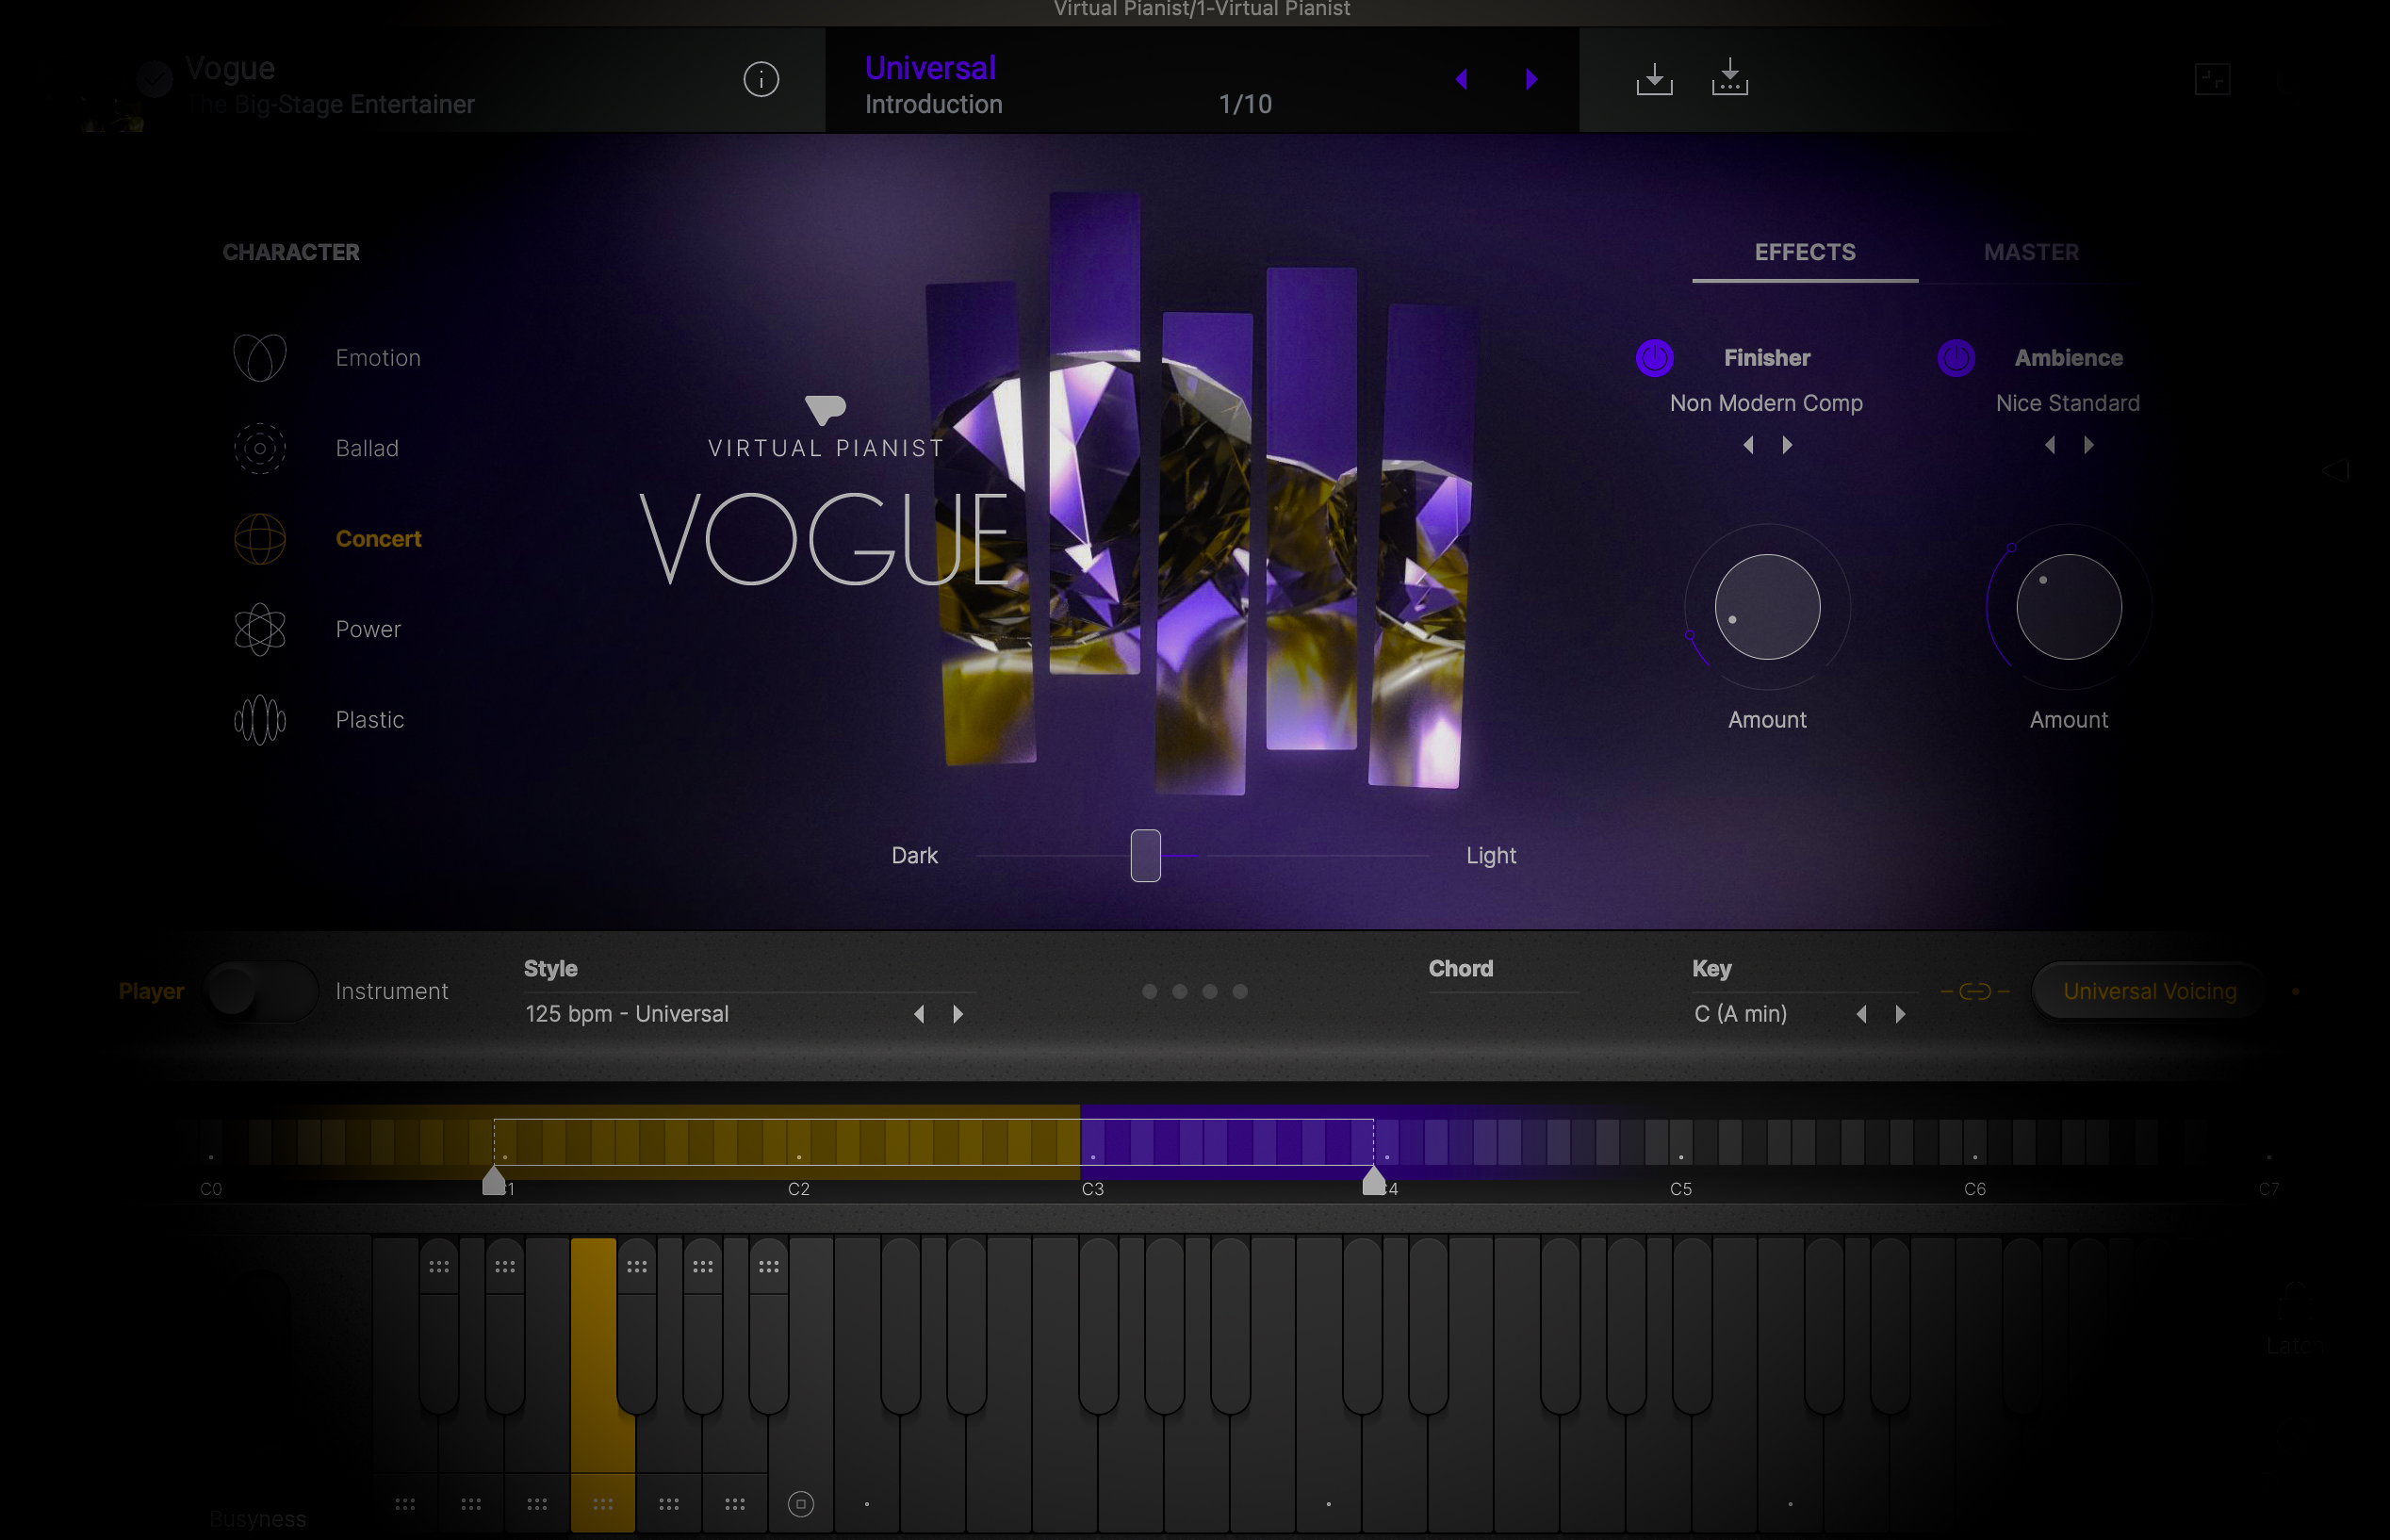This screenshot has height=1540, width=2390.
Task: Click the dot-grid icon on the sixth white key
Action: coord(735,1504)
